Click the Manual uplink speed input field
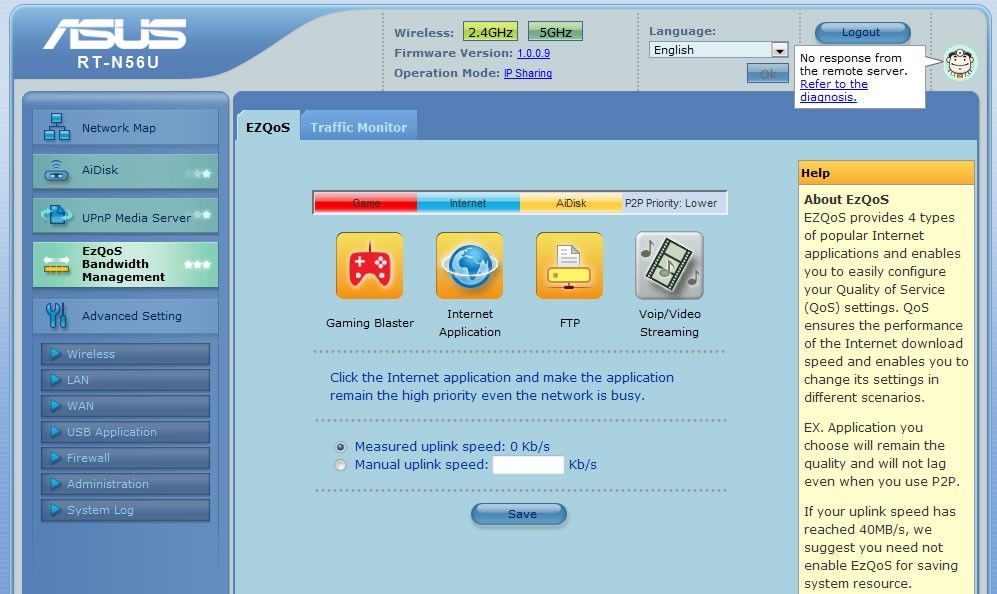Image resolution: width=997 pixels, height=594 pixels. (x=528, y=465)
